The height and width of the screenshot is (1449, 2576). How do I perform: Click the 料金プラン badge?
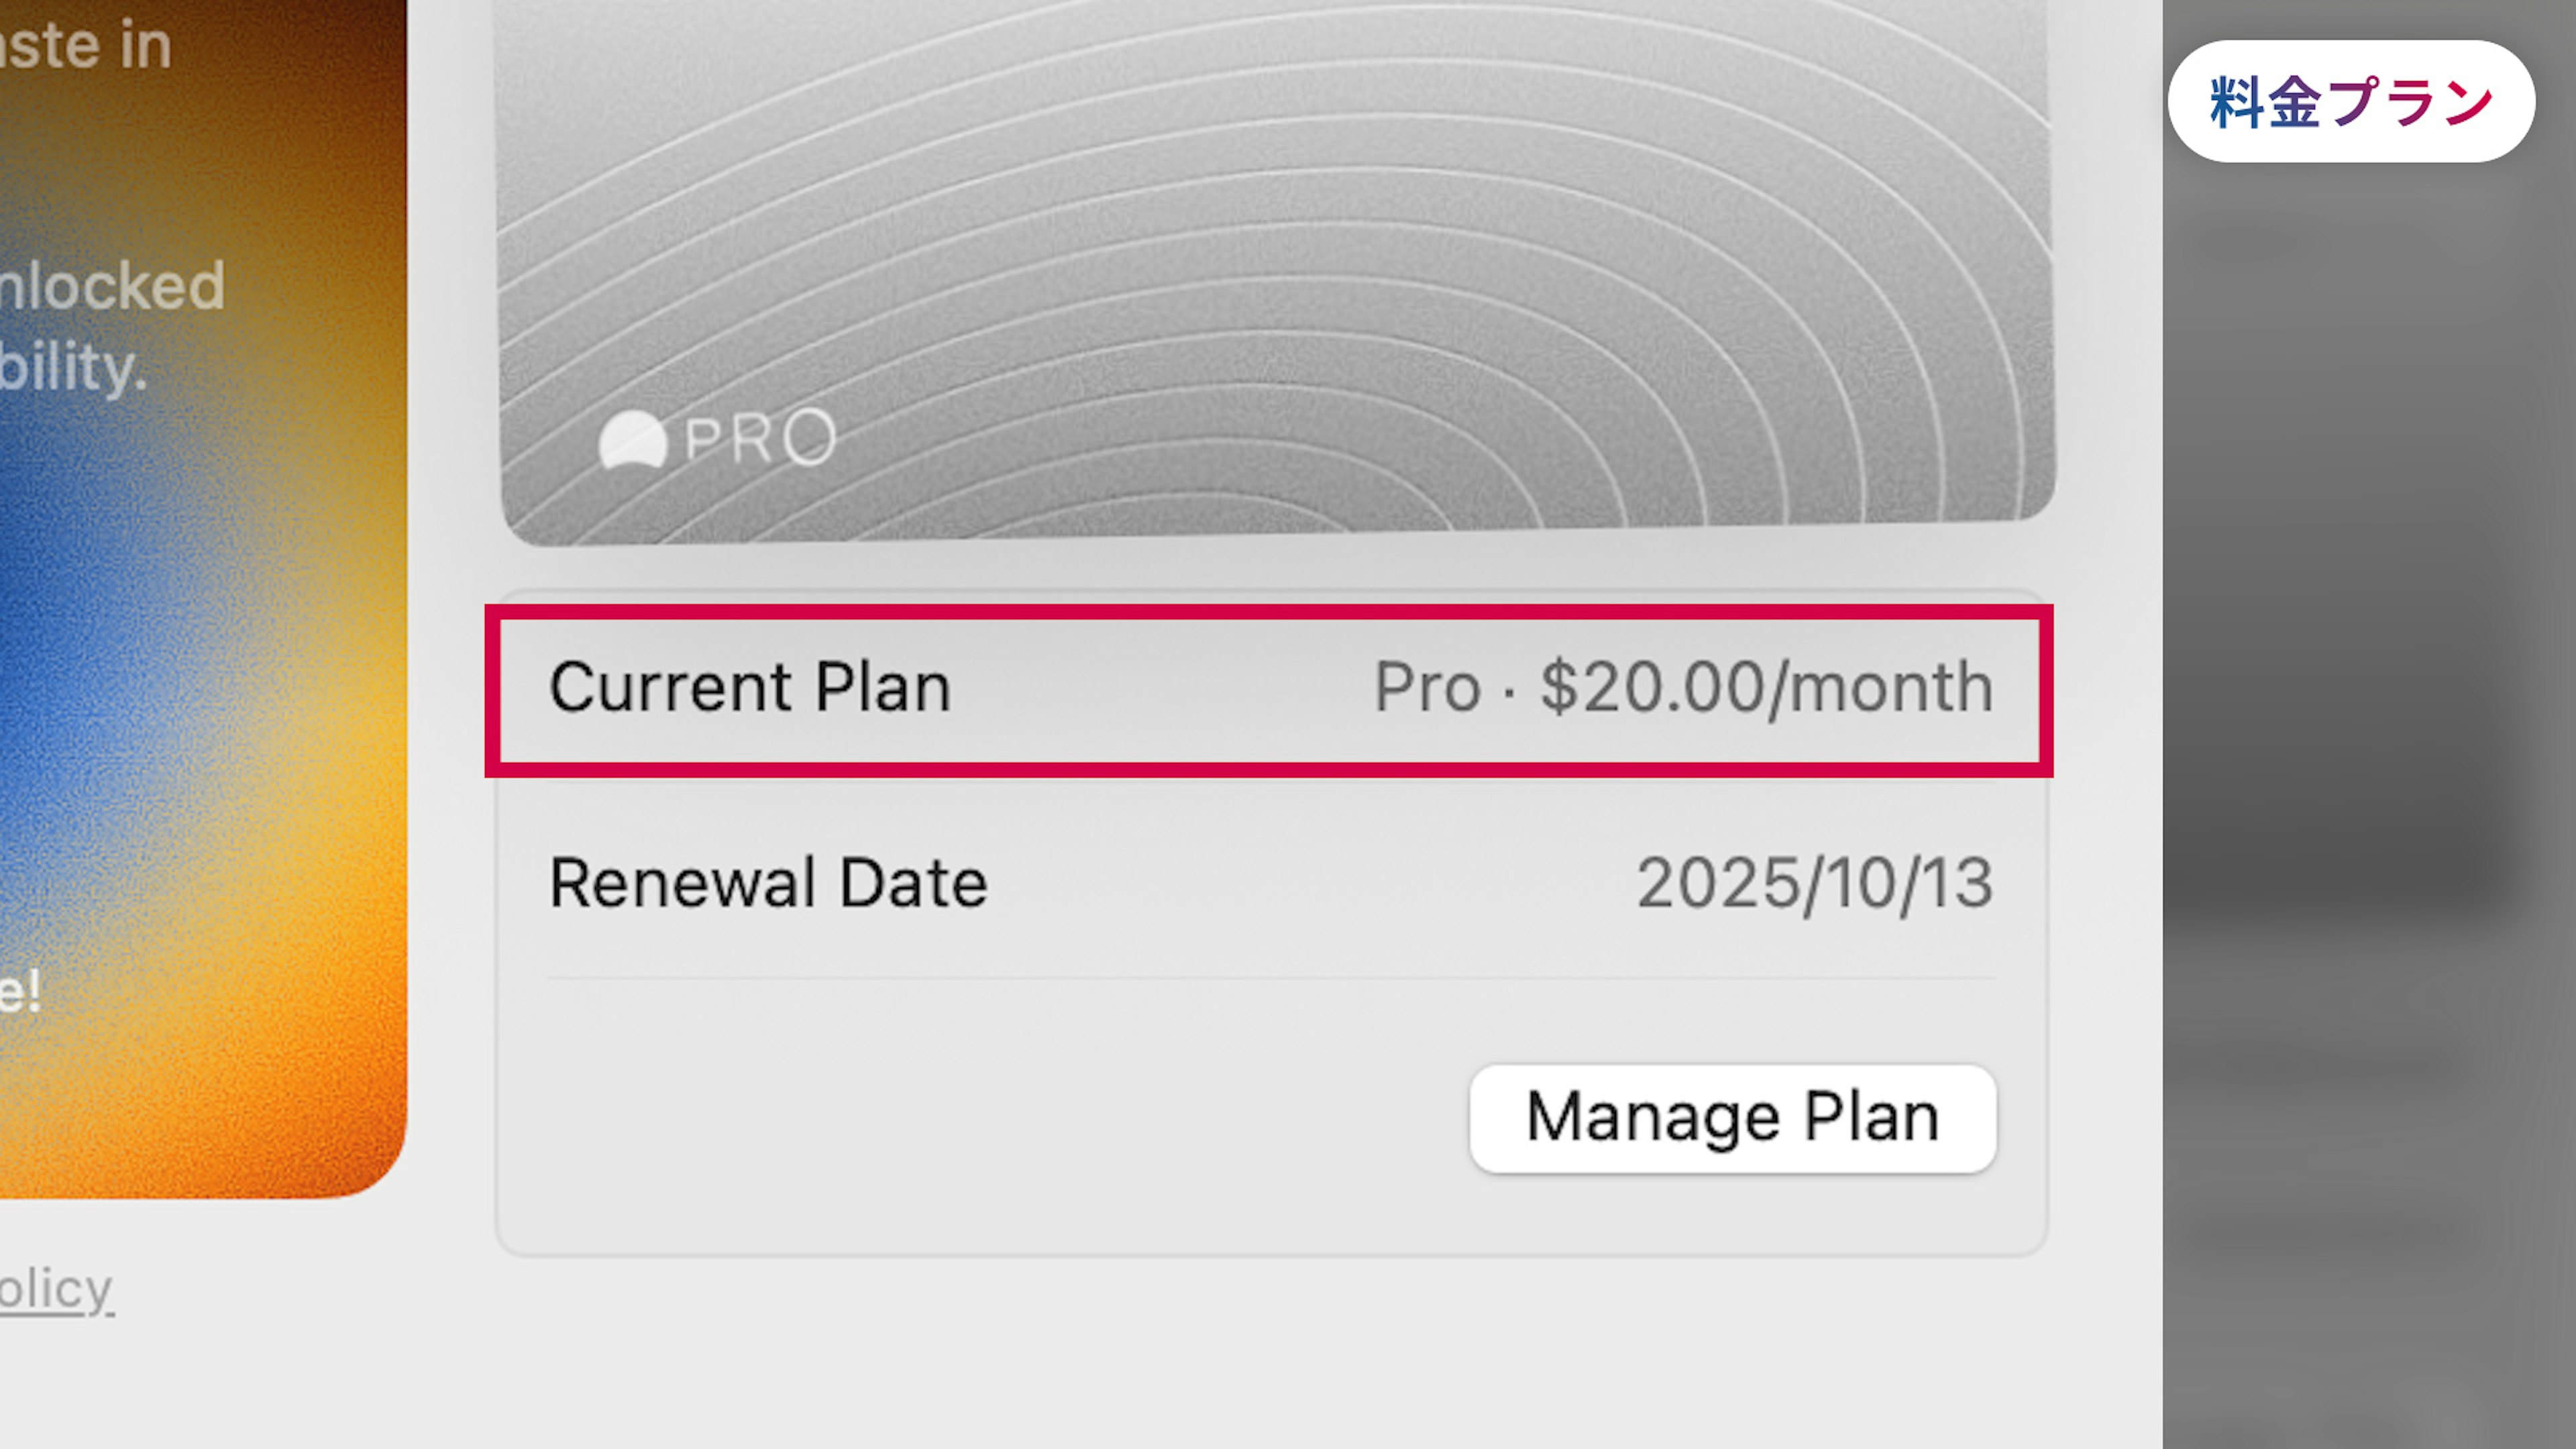2350,101
